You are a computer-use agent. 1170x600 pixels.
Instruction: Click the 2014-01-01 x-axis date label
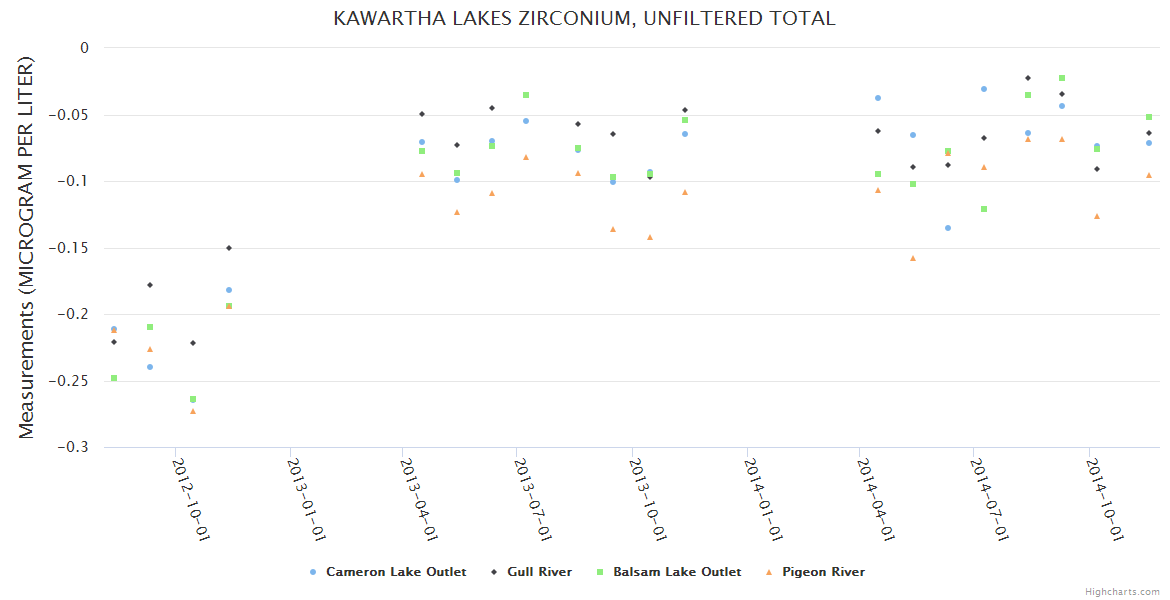coord(762,499)
